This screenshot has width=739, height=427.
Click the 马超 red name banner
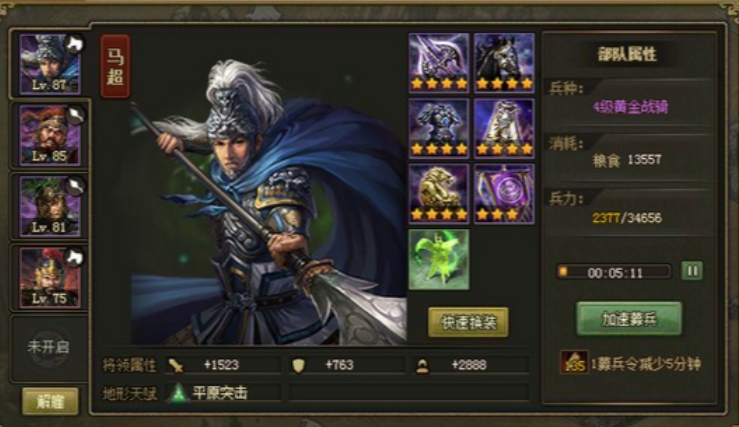pyautogui.click(x=115, y=66)
